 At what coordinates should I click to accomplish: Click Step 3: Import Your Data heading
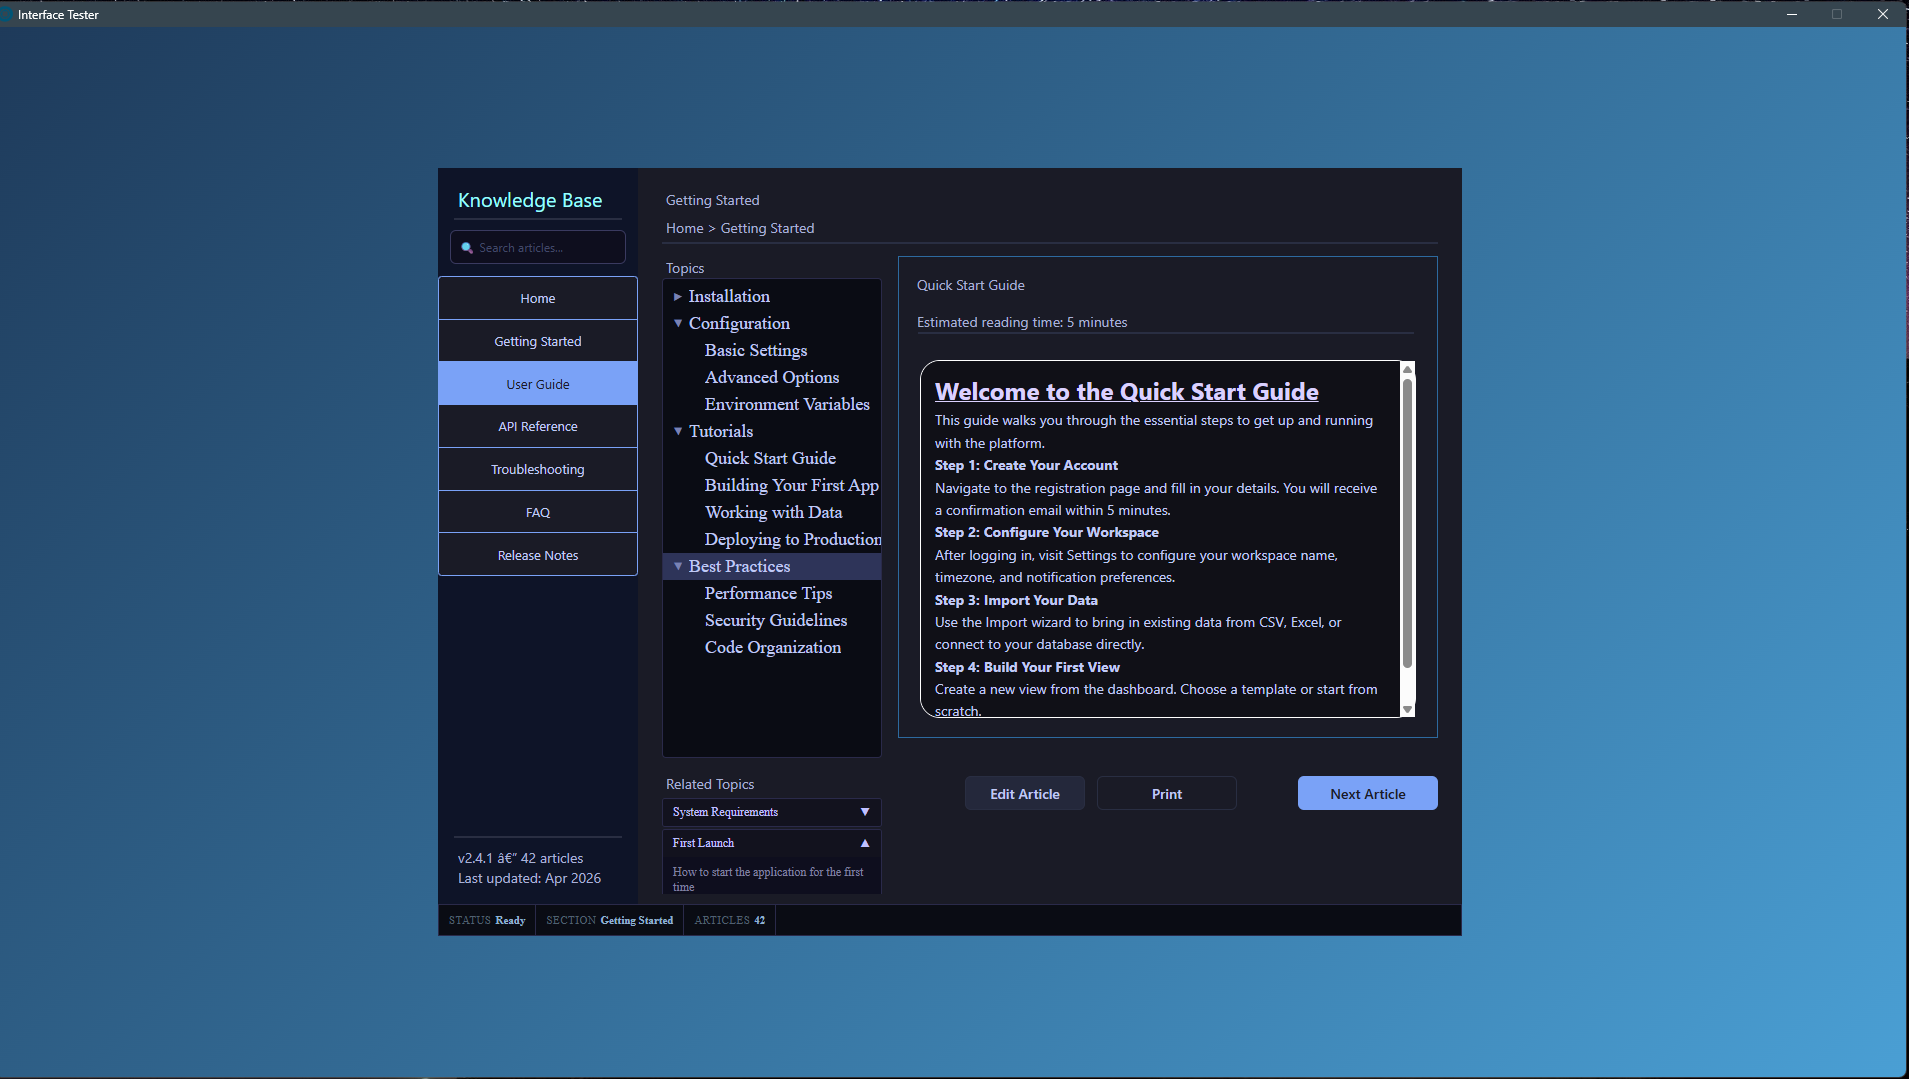point(1016,601)
